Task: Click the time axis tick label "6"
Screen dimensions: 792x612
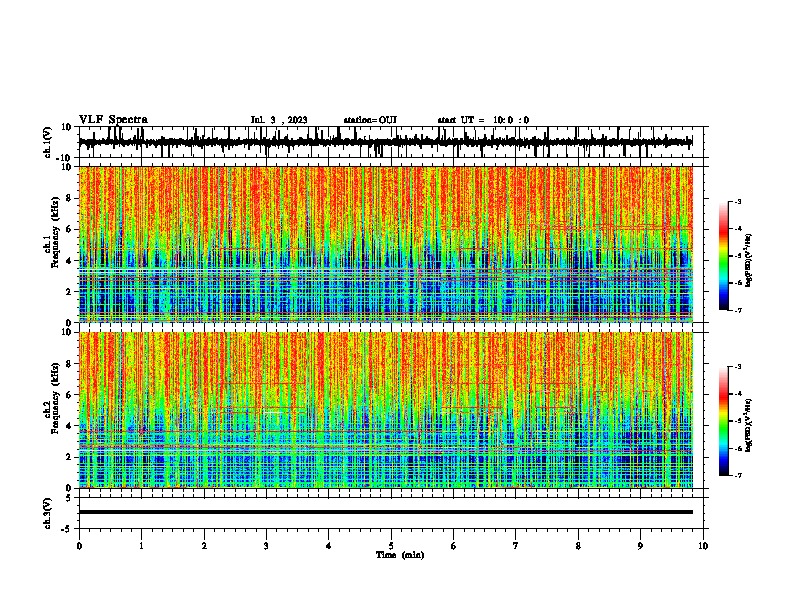Action: click(x=454, y=546)
